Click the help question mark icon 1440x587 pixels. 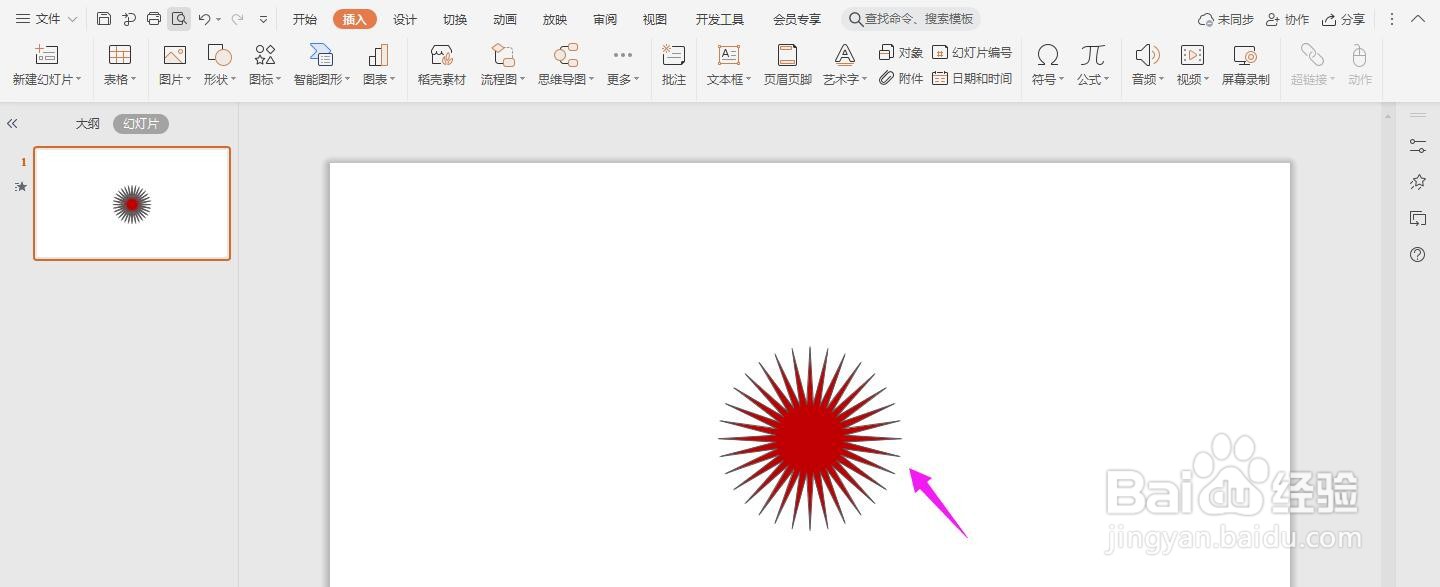[x=1418, y=255]
